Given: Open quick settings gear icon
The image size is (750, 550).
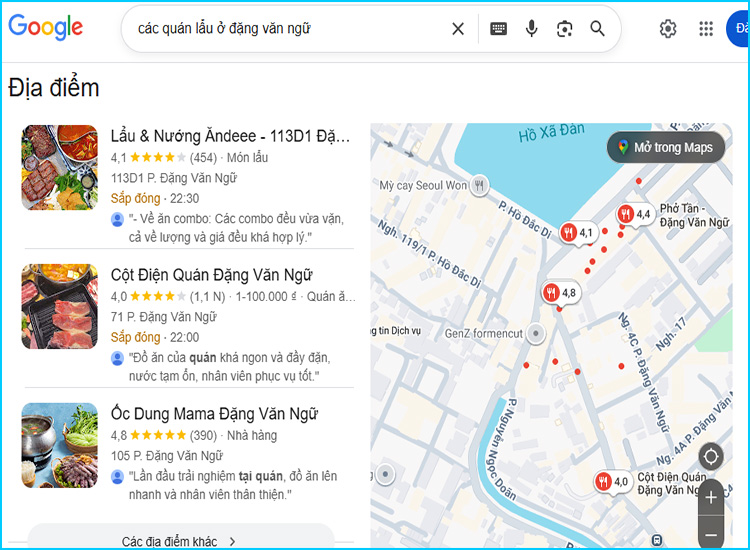Looking at the screenshot, I should 668,29.
